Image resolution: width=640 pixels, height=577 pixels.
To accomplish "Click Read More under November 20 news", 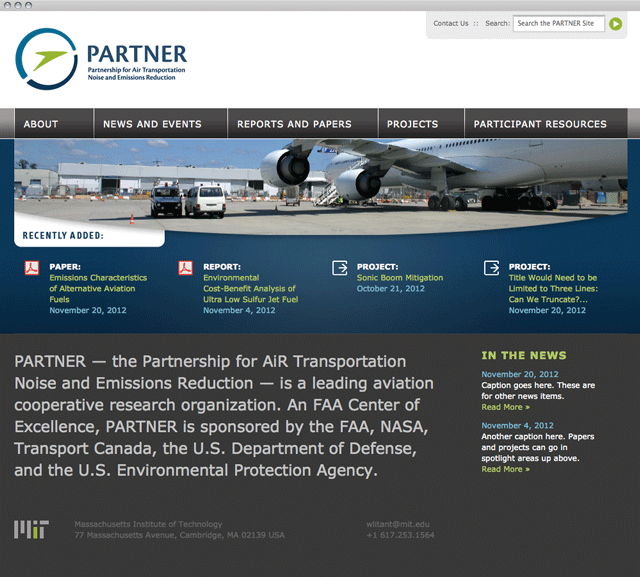I will click(505, 407).
